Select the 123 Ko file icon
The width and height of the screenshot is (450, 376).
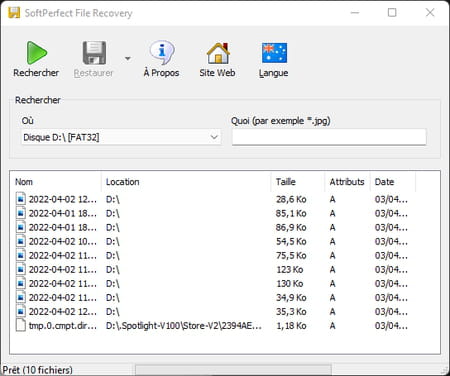tap(21, 269)
